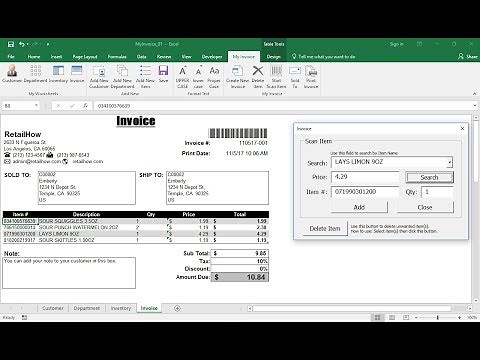
Task: Apply Proper Case text format
Action: click(214, 77)
